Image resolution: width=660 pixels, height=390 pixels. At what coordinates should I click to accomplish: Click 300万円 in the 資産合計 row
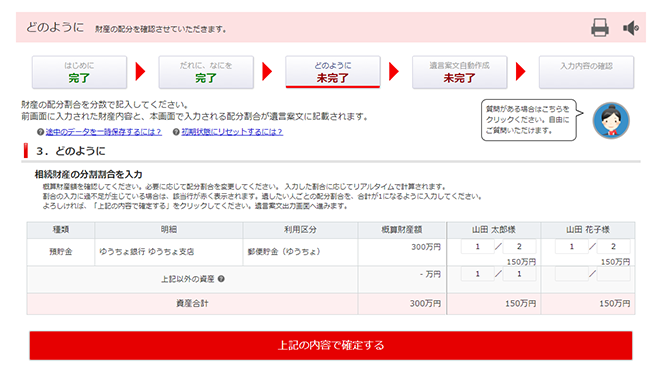click(x=425, y=303)
